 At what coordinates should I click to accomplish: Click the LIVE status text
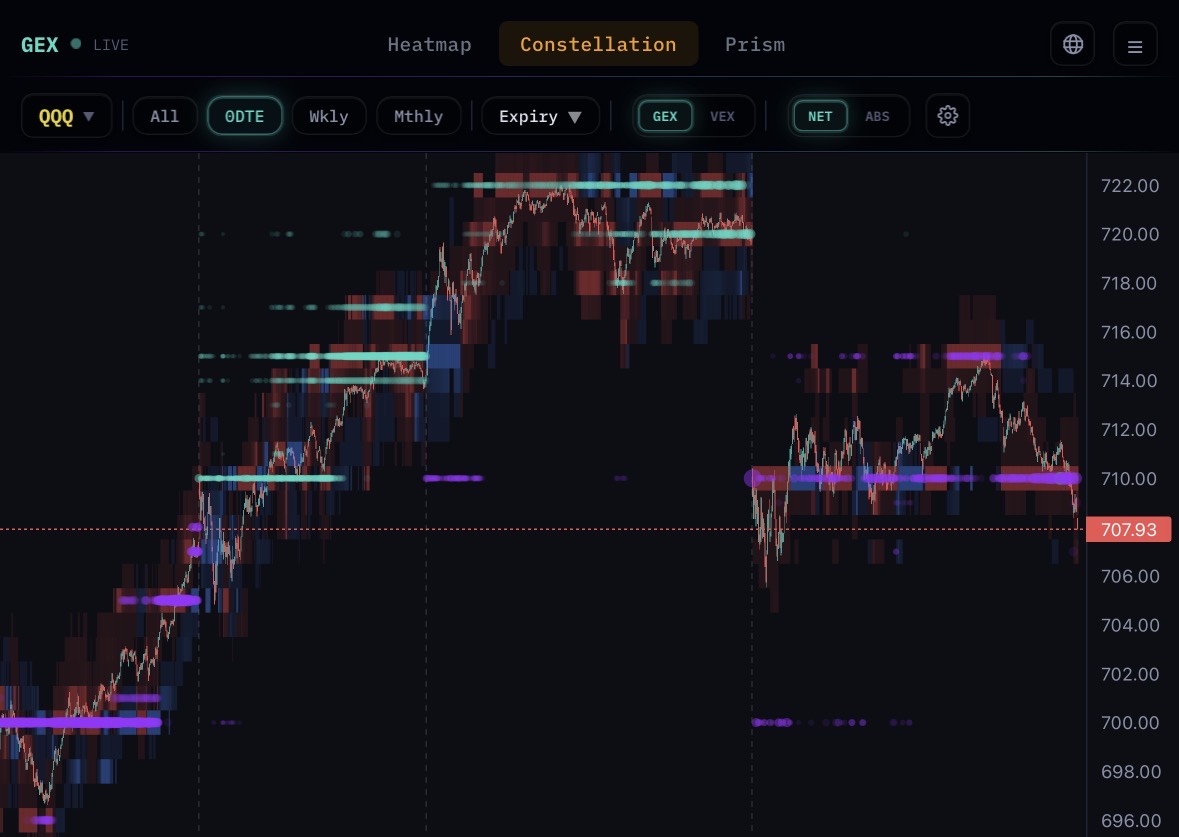tap(111, 45)
